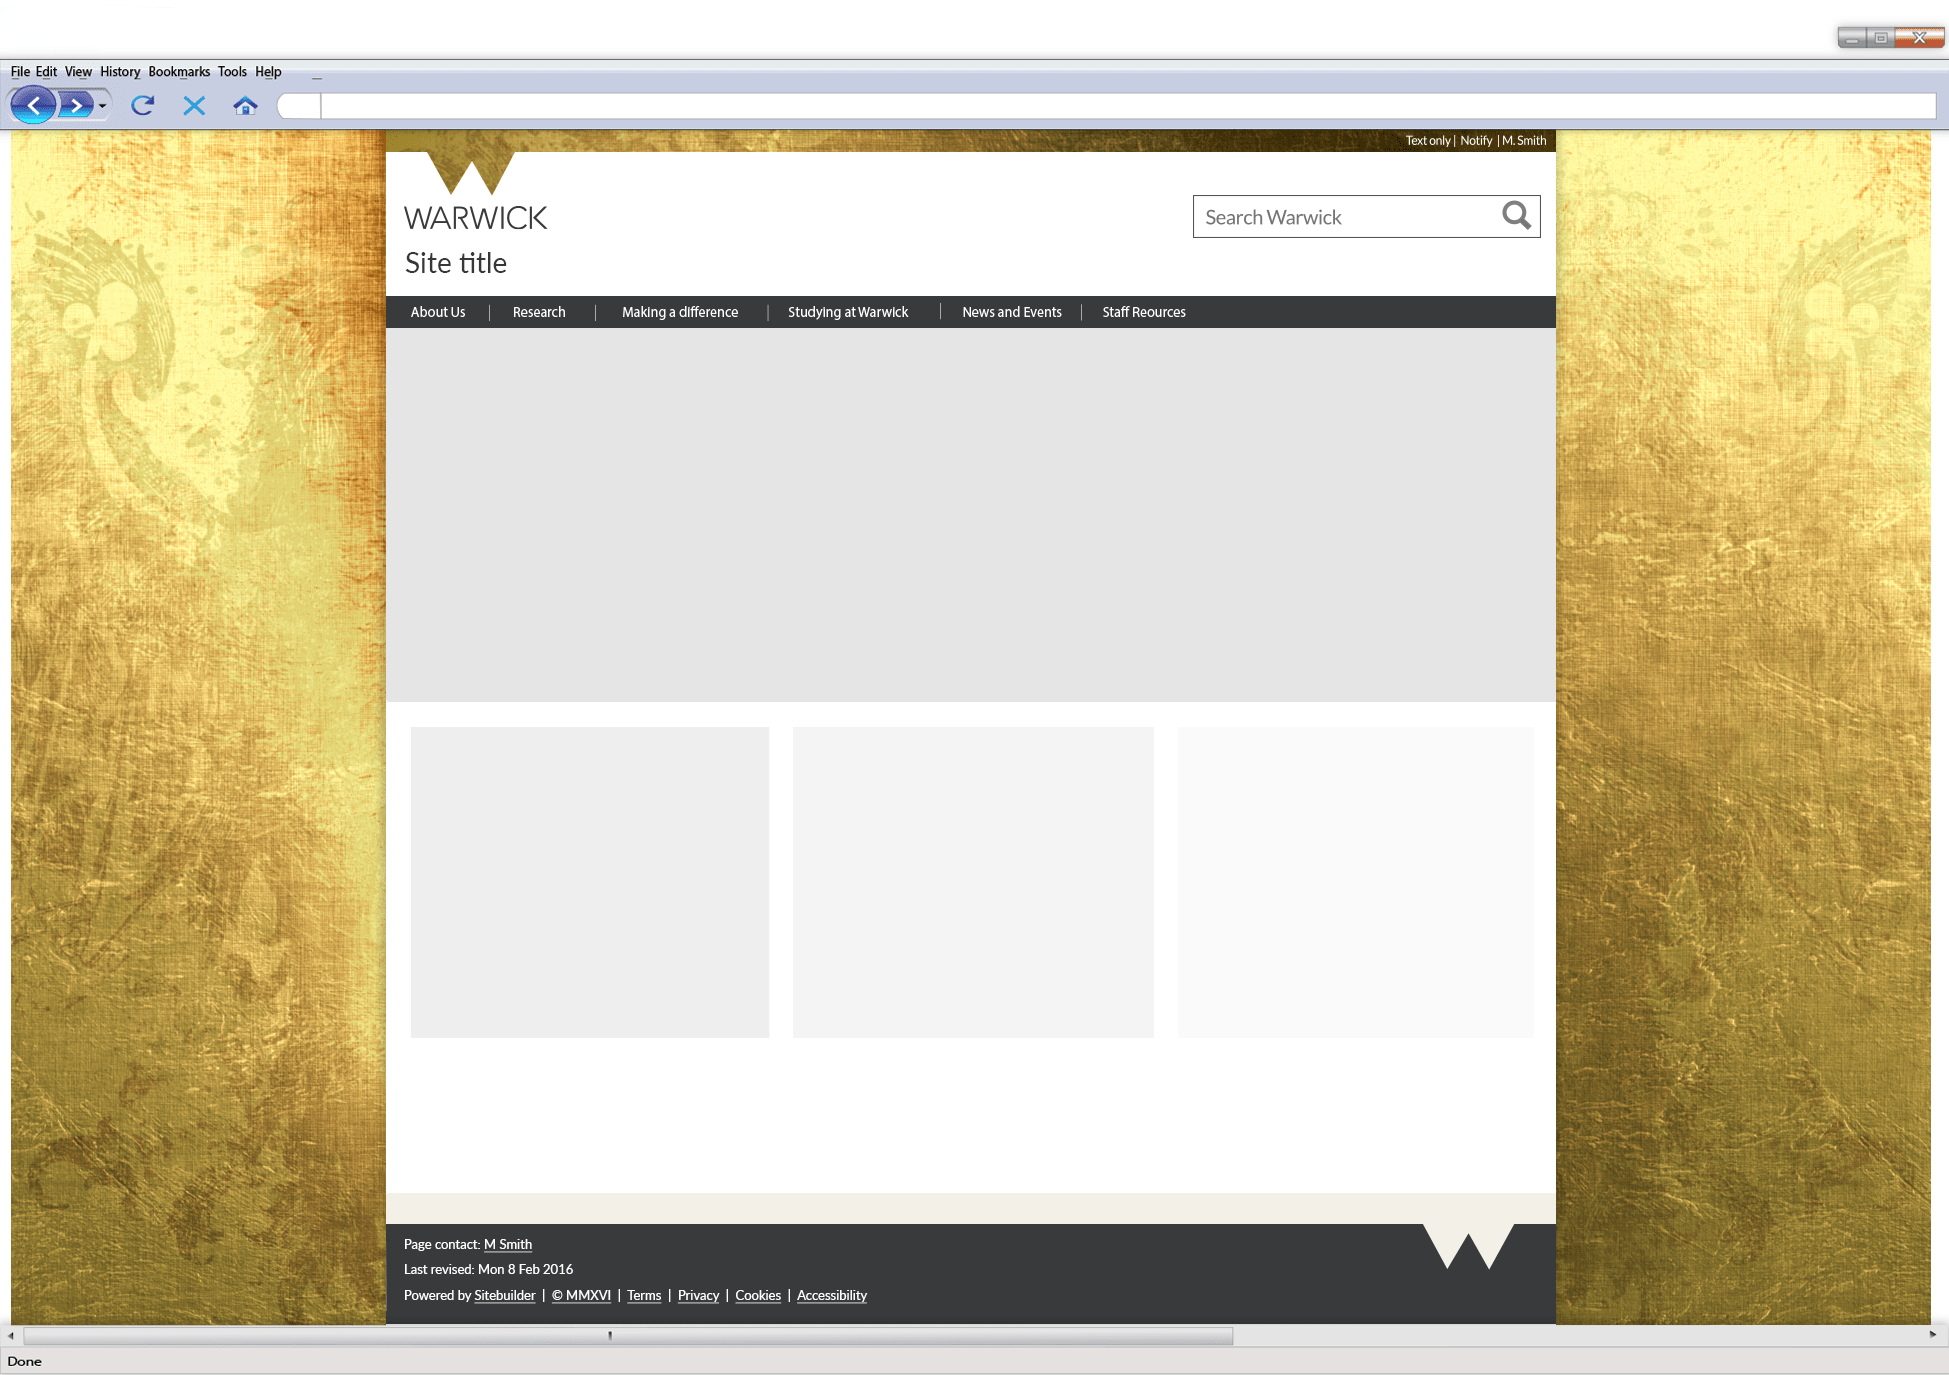Open the News and Events tab

pos(1012,312)
